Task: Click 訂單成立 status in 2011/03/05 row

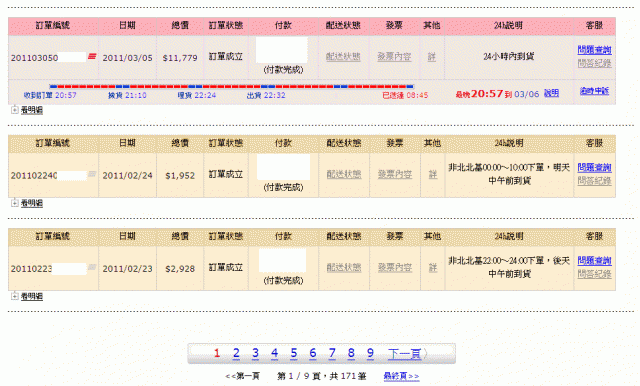Action: coord(226,57)
